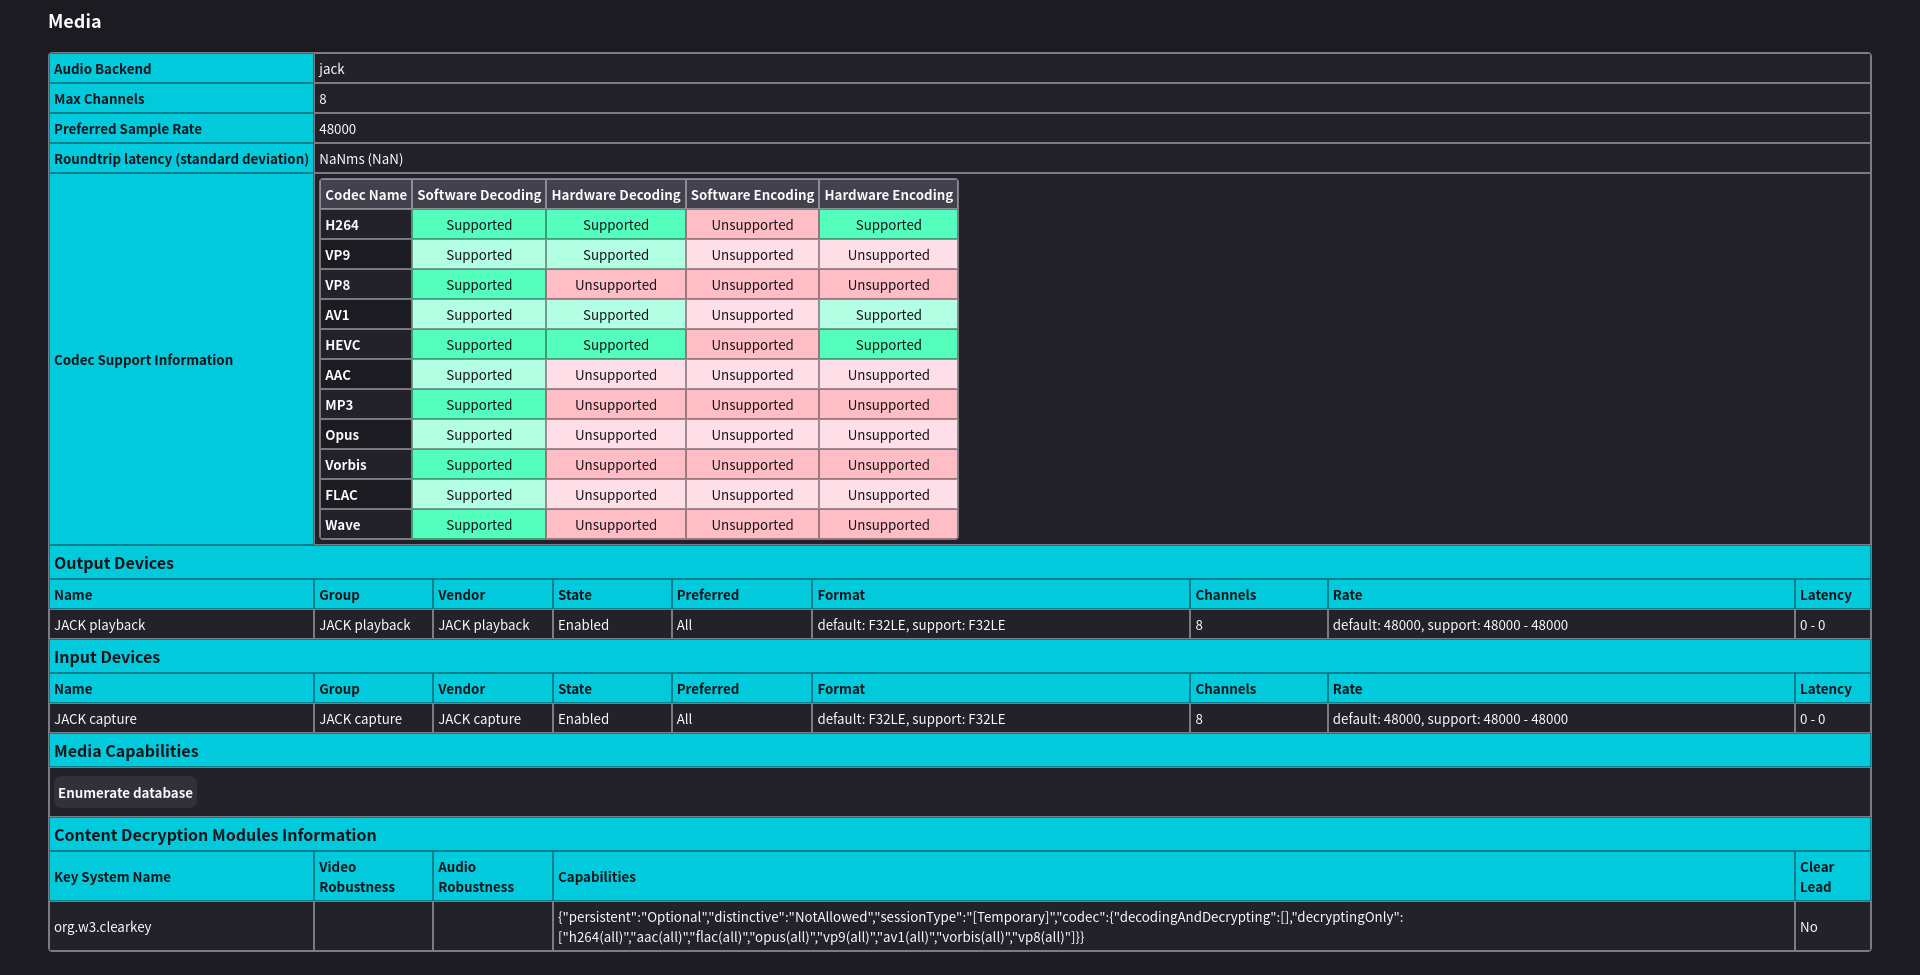Click Input Devices "Preferred" column header
Screen dimensions: 1920x975
click(742, 689)
